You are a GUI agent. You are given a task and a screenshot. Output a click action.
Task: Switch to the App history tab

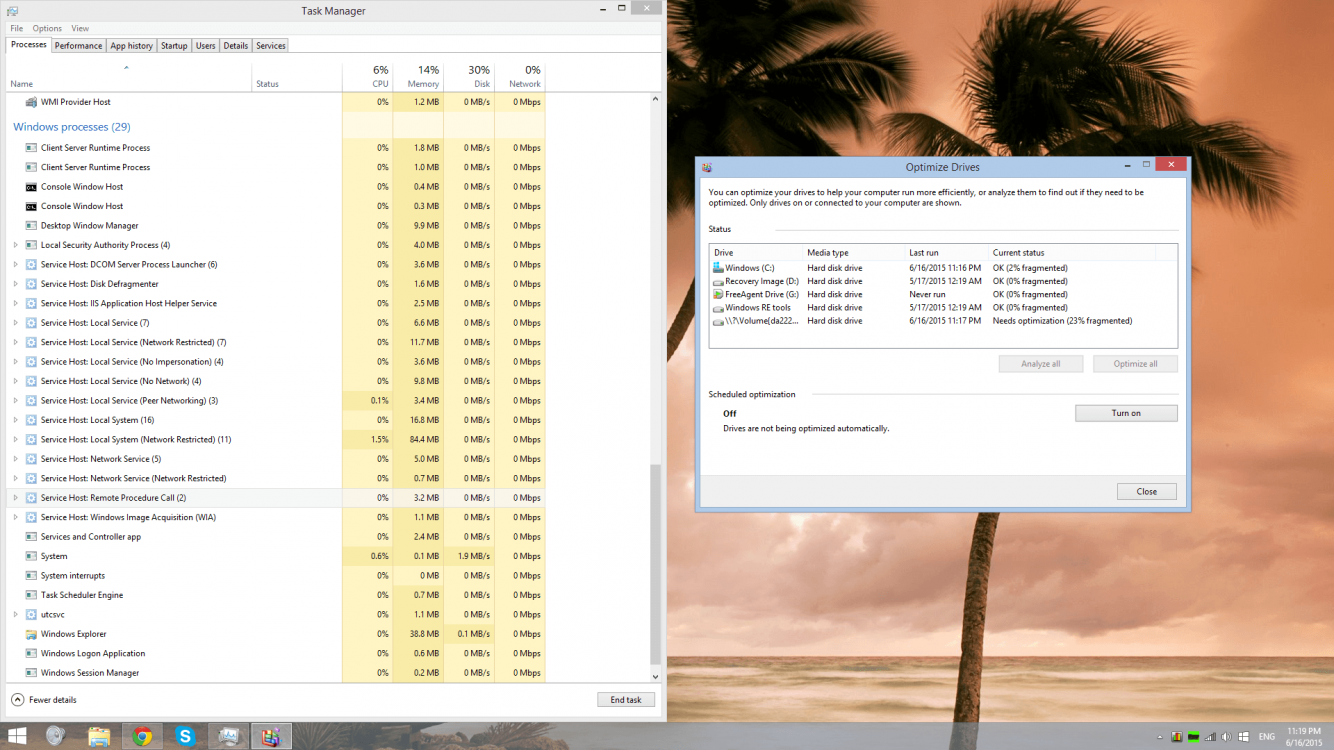[x=131, y=46]
